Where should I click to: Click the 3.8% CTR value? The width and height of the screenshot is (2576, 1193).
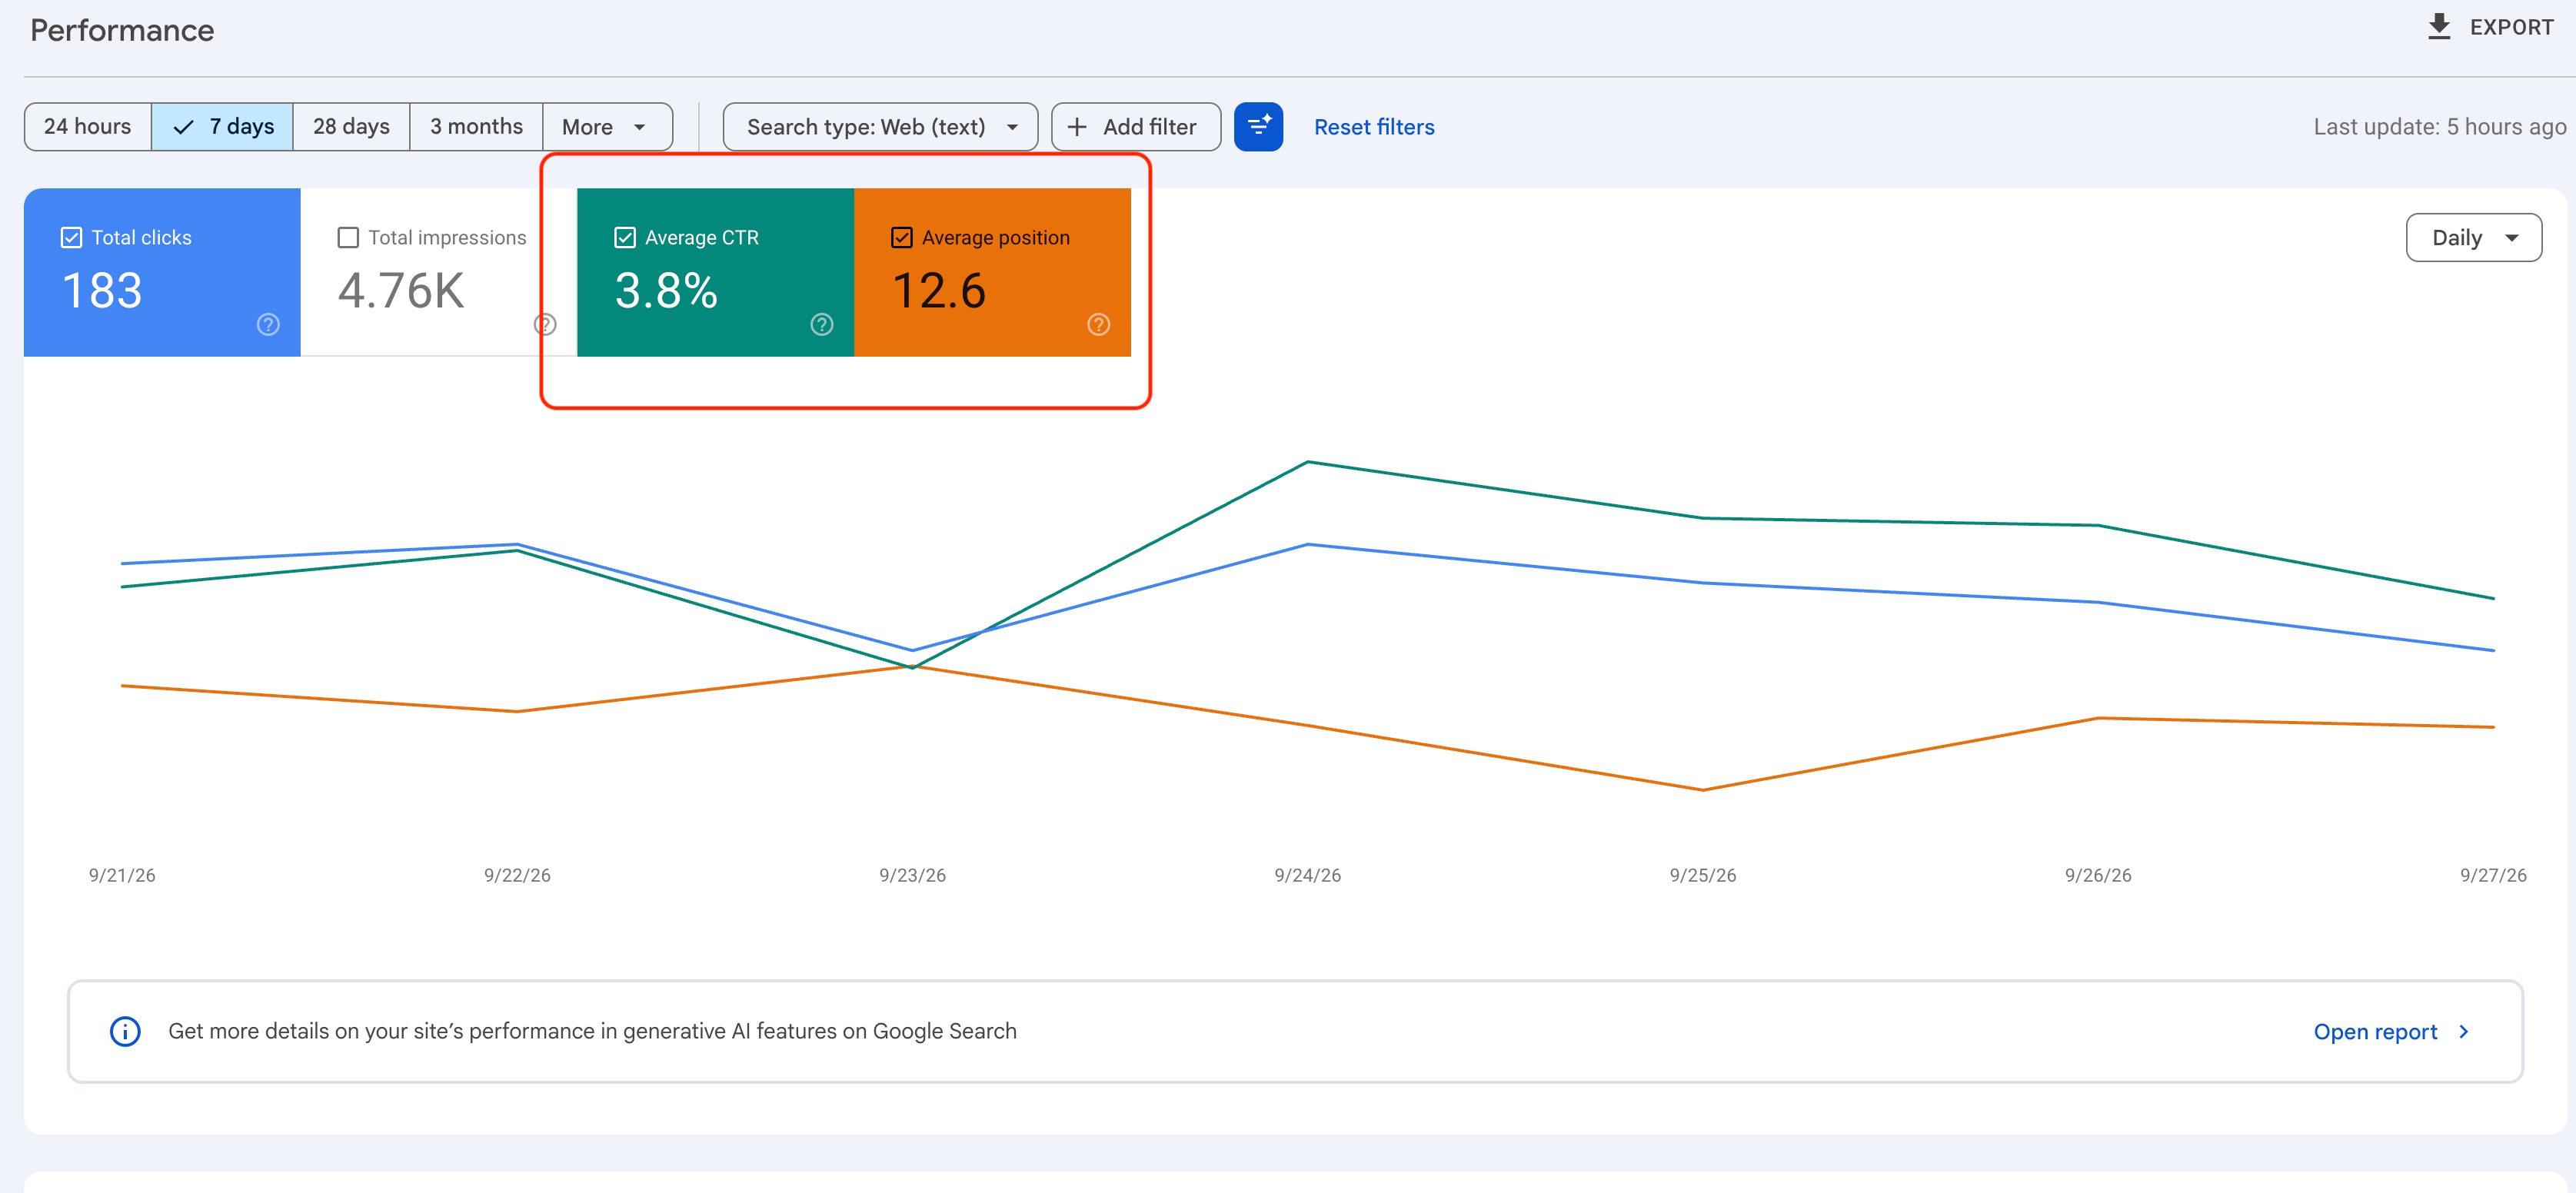666,291
